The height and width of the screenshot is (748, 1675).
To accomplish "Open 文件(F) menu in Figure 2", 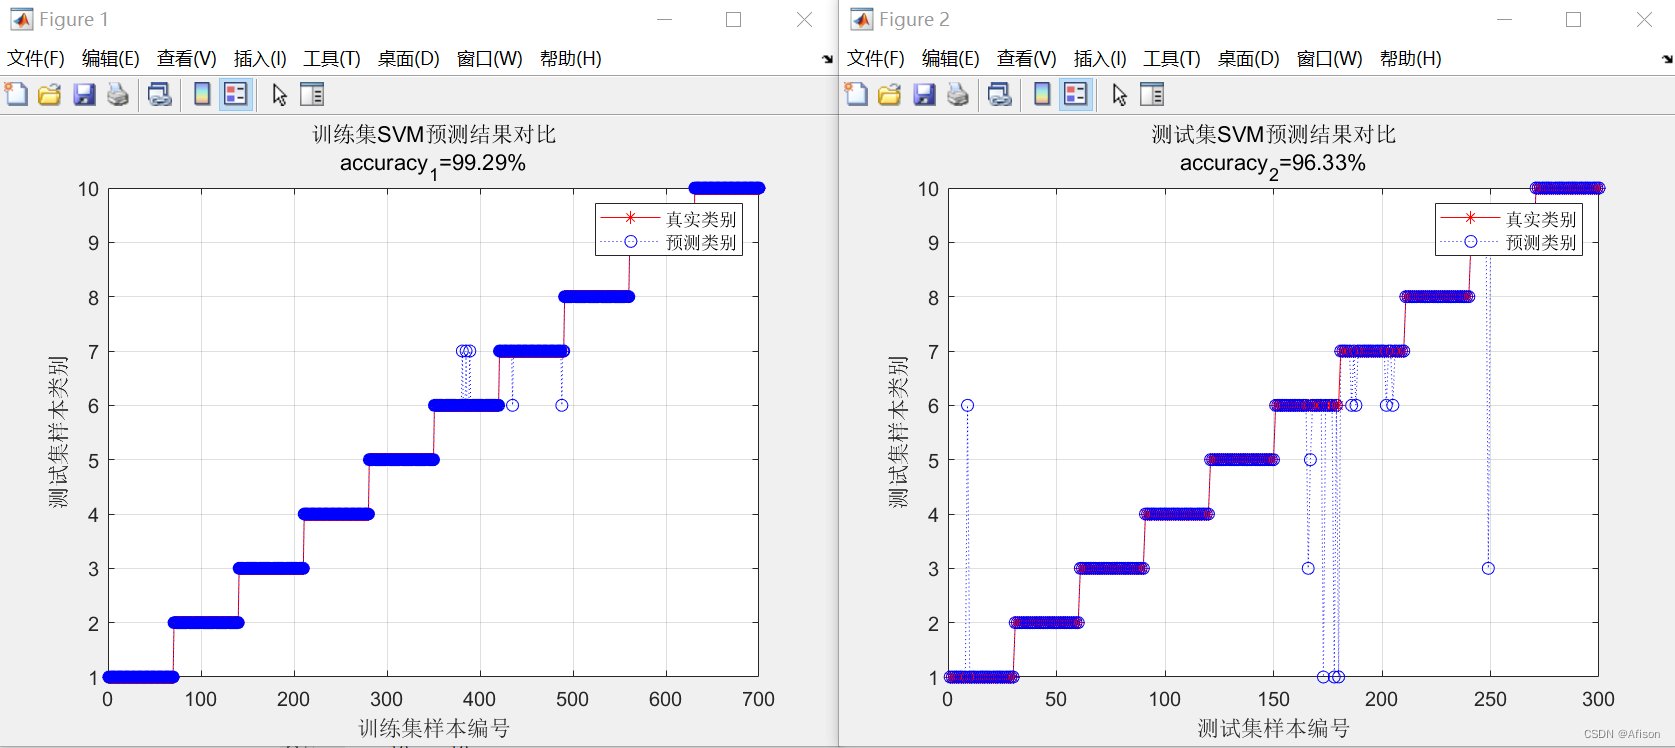I will pyautogui.click(x=876, y=58).
